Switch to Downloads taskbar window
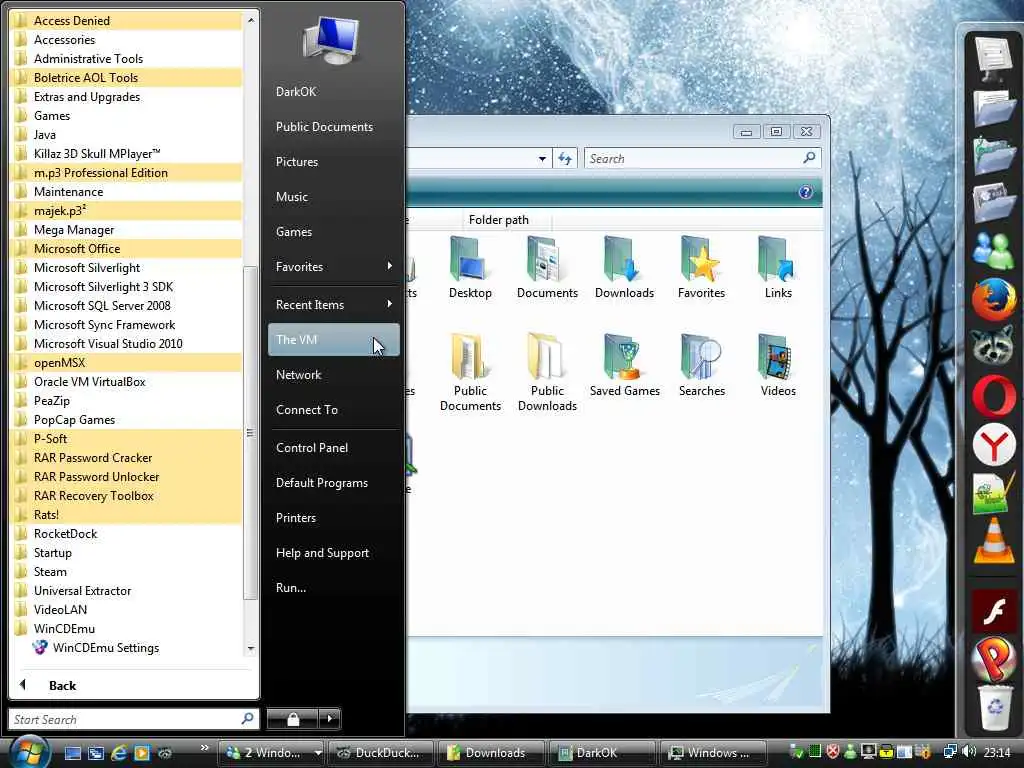This screenshot has height=768, width=1024. point(490,753)
